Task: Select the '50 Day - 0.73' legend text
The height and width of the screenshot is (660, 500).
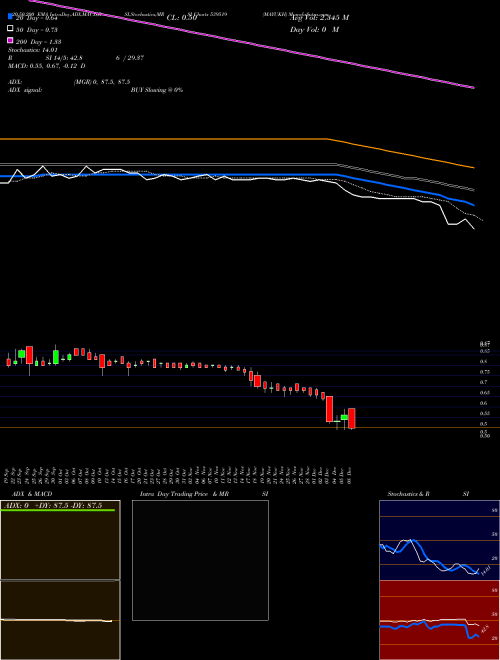Action: click(x=37, y=30)
